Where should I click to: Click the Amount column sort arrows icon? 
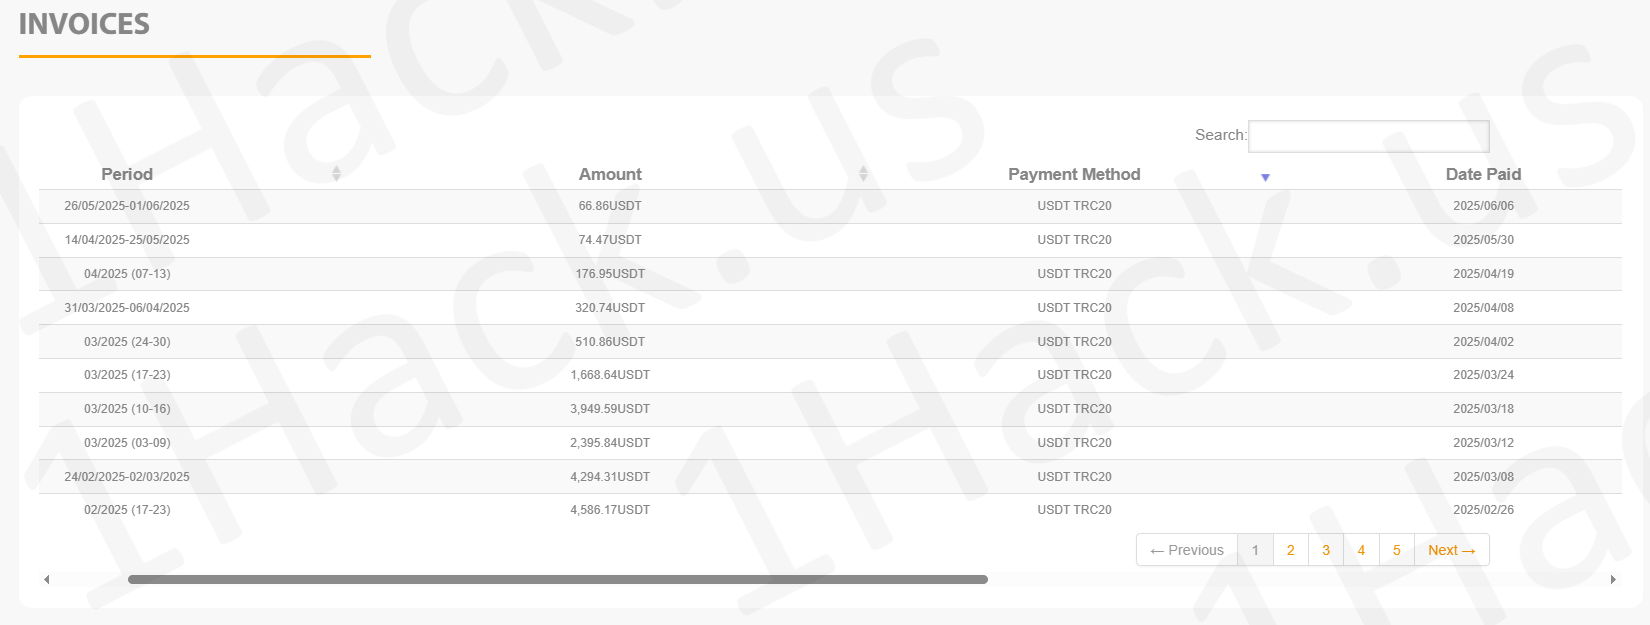(863, 174)
